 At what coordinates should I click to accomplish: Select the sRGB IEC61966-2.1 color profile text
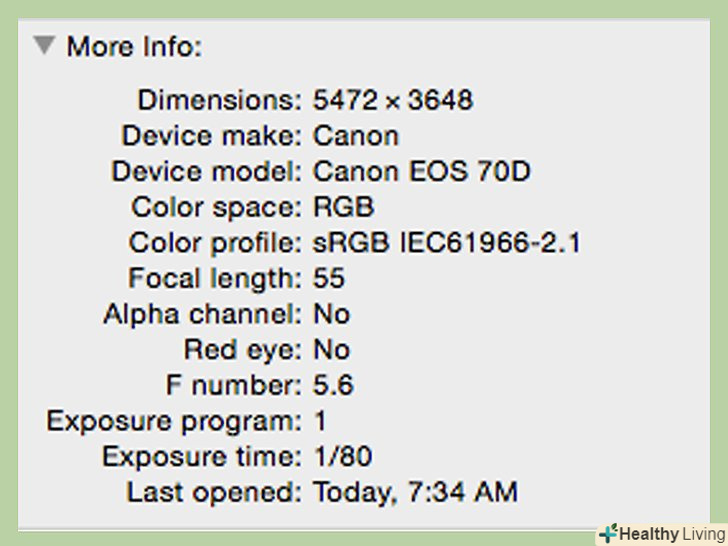click(x=447, y=243)
